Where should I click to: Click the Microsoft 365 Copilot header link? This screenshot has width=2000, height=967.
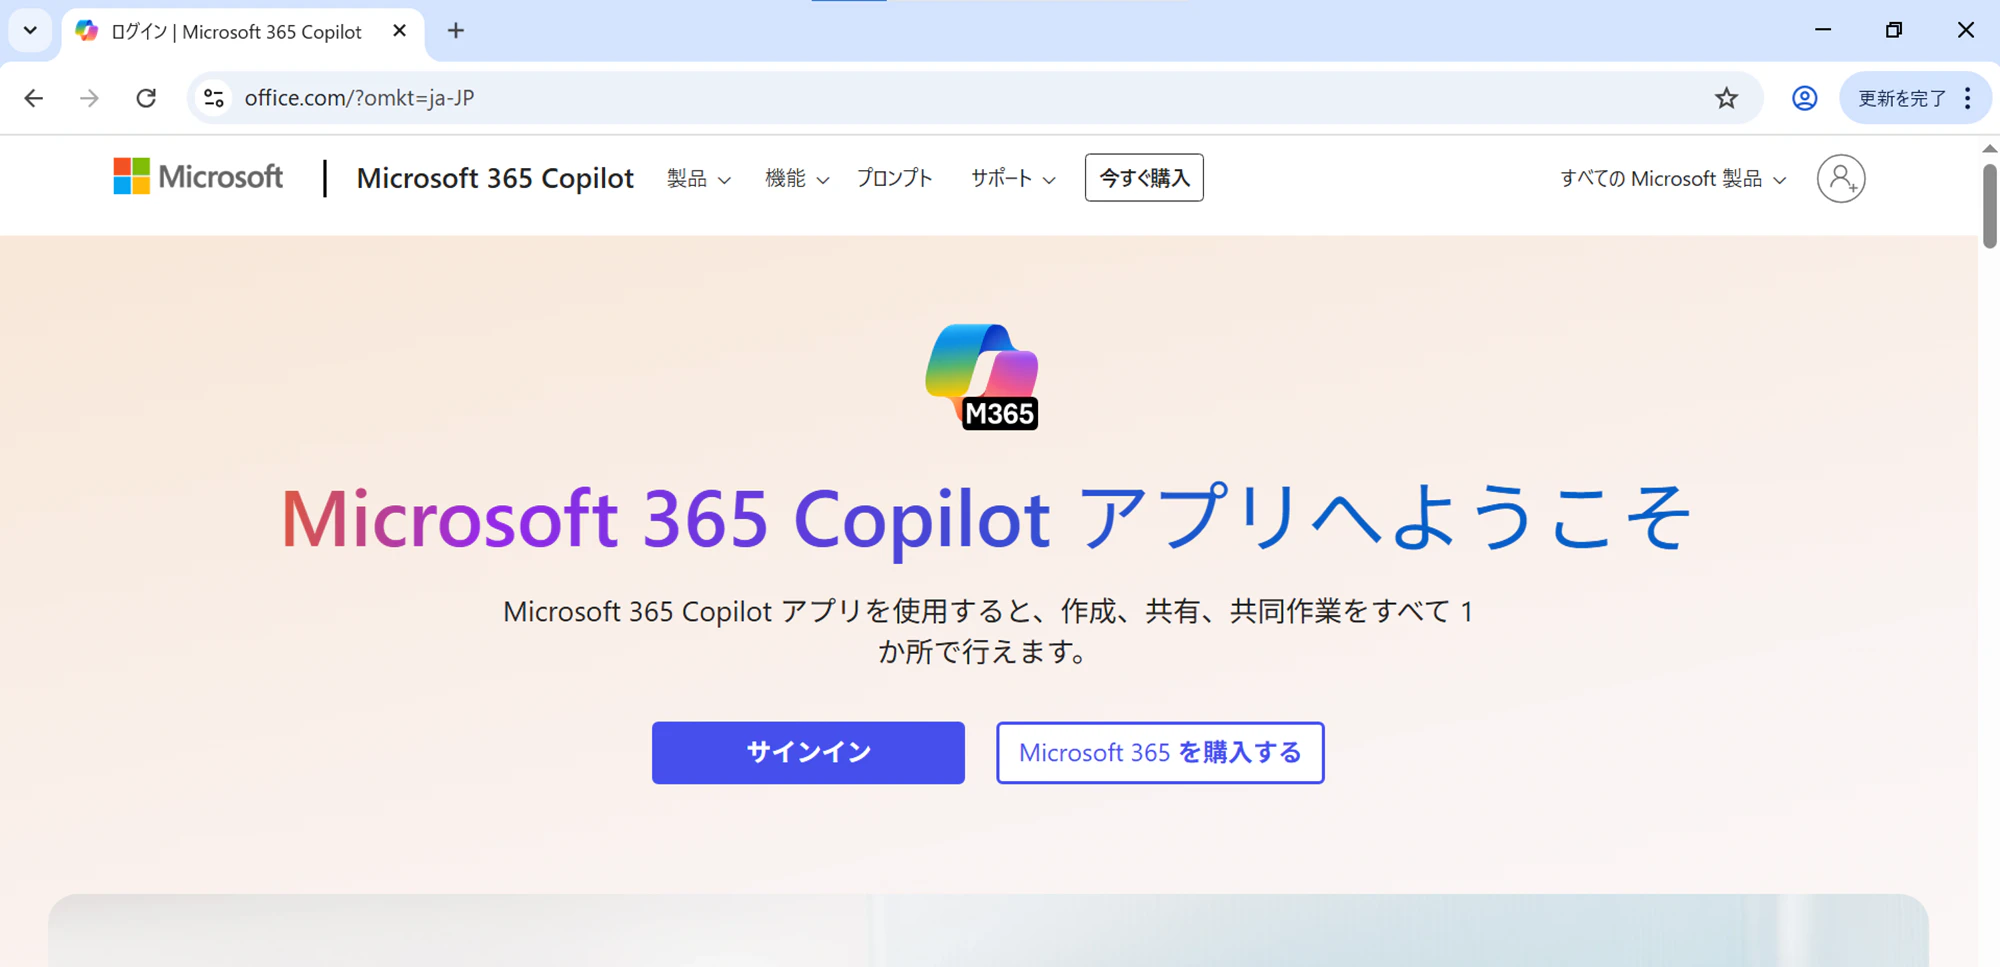tap(494, 178)
